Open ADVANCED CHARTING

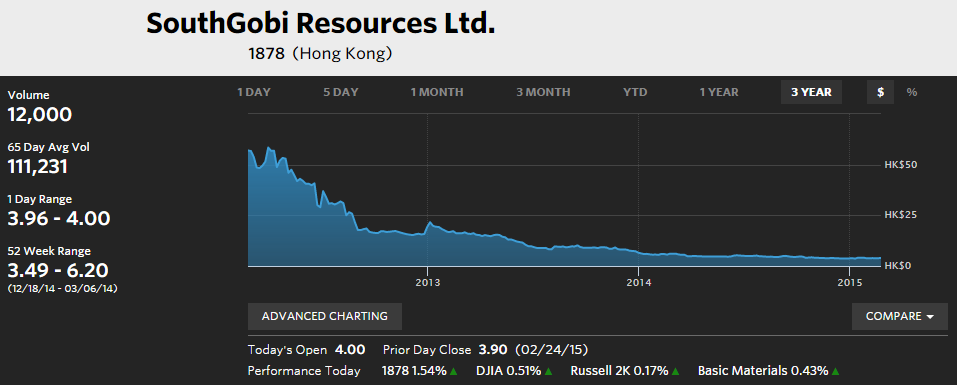tap(325, 316)
